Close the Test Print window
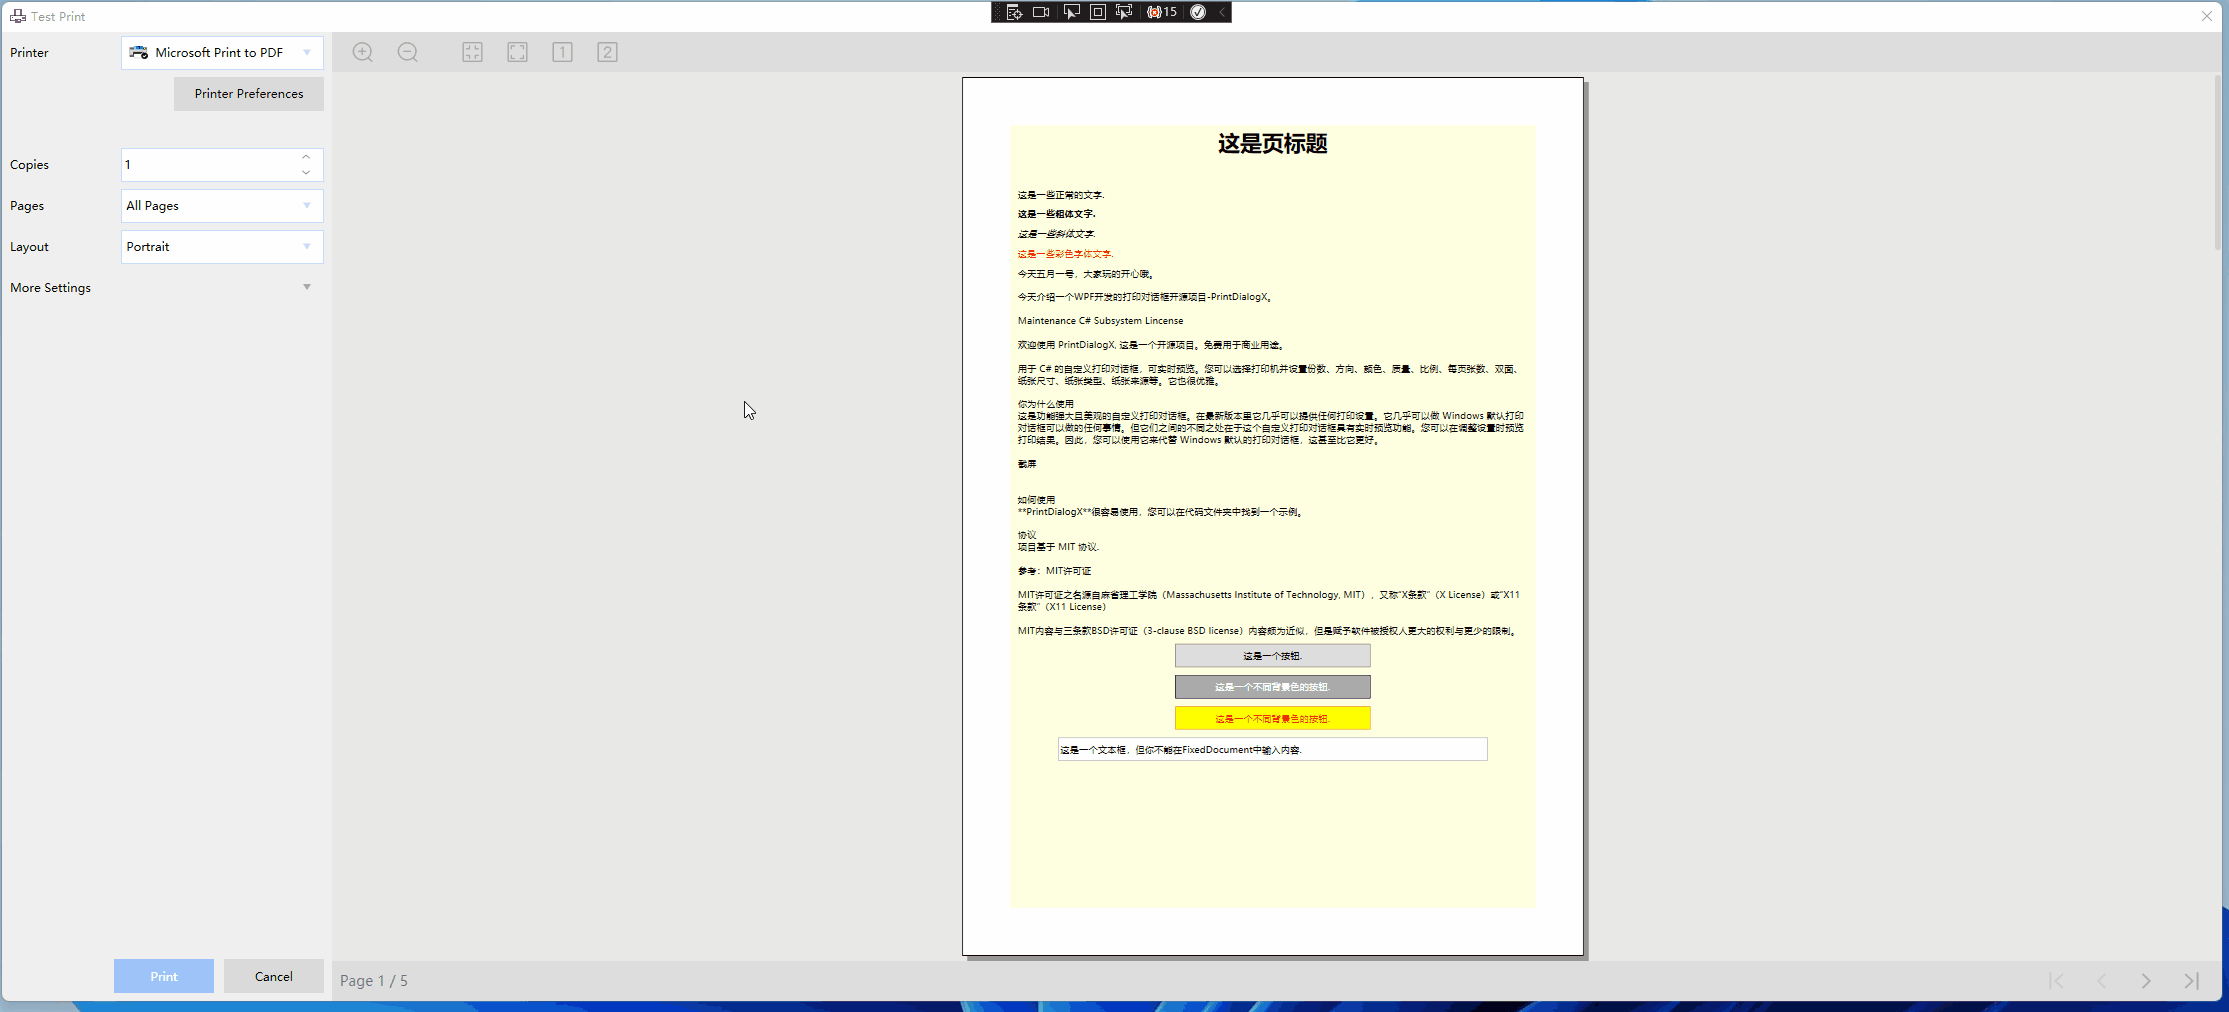Viewport: 2229px width, 1012px height. click(x=2207, y=16)
